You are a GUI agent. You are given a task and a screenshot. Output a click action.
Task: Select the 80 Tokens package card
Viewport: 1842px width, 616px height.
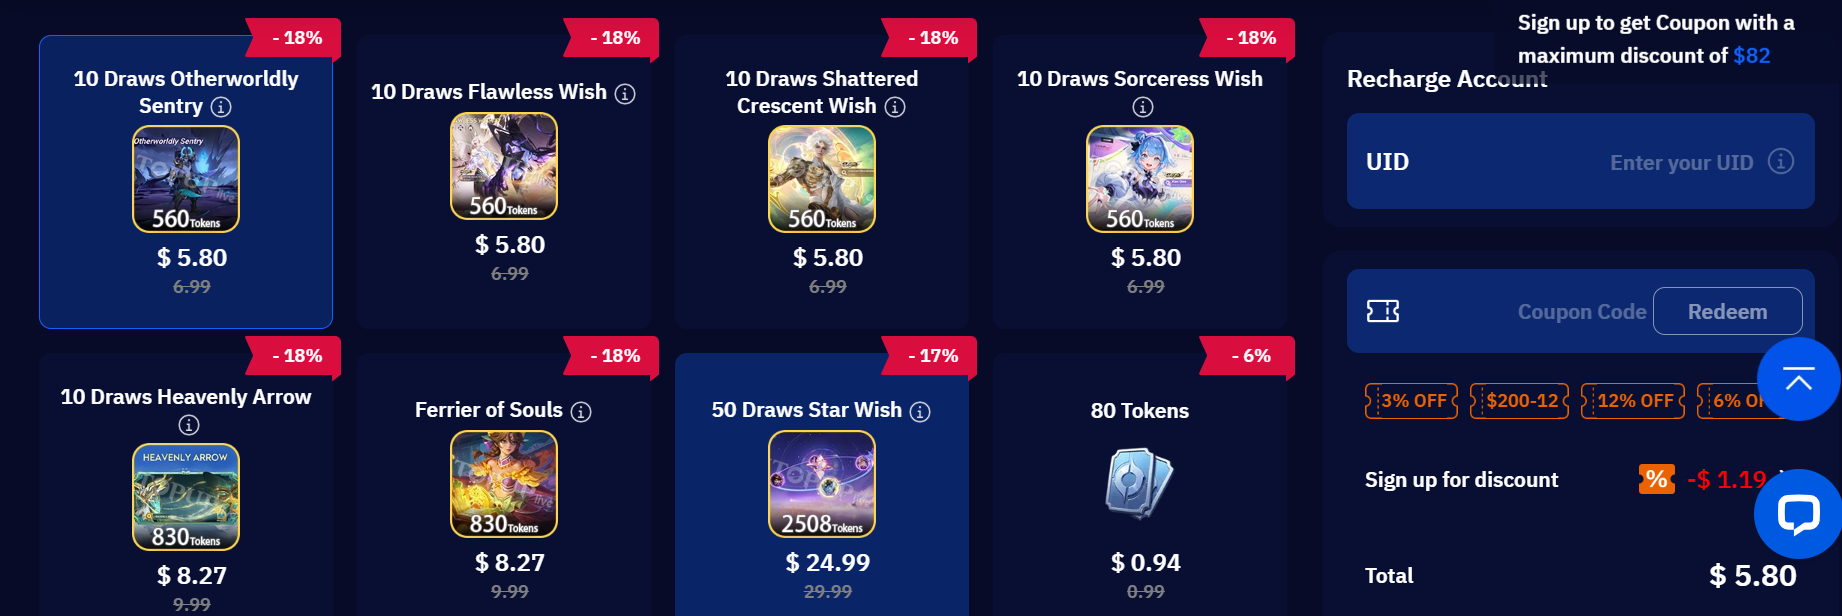click(1140, 485)
